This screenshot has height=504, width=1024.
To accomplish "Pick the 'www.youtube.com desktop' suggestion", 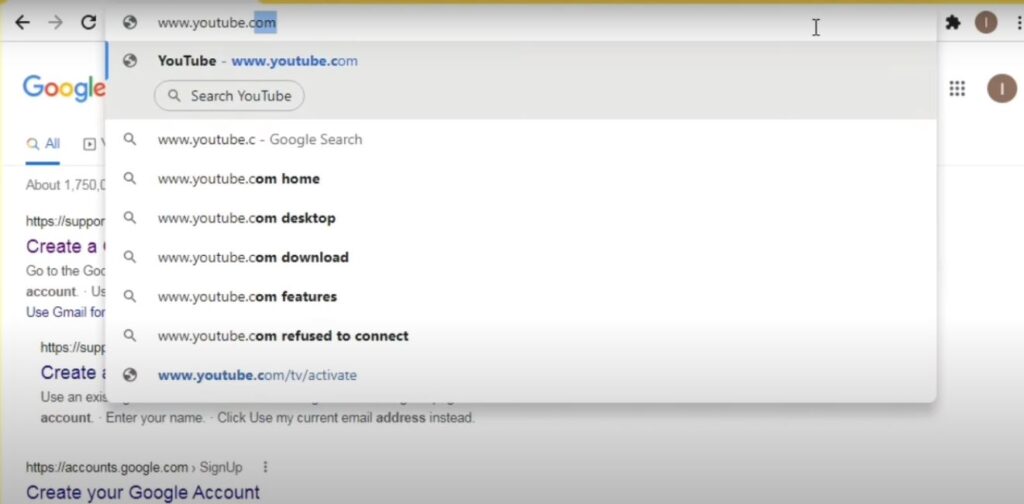I will [x=520, y=218].
